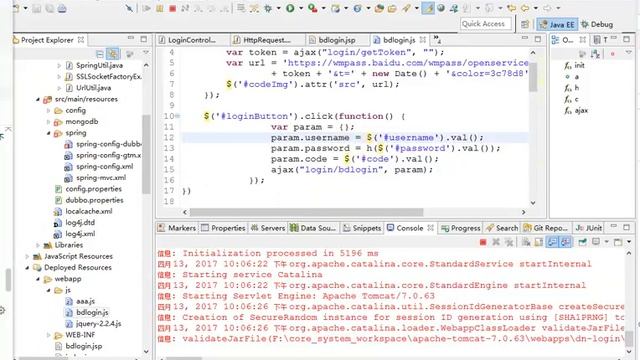The image size is (640, 360).
Task: Select dubbo.properties file
Action: pyautogui.click(x=94, y=200)
